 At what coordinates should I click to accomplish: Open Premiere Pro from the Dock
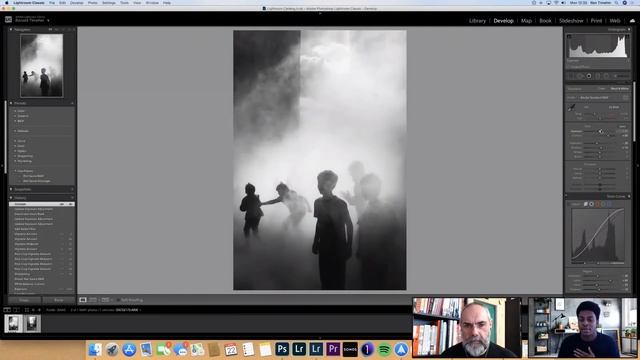(x=333, y=349)
